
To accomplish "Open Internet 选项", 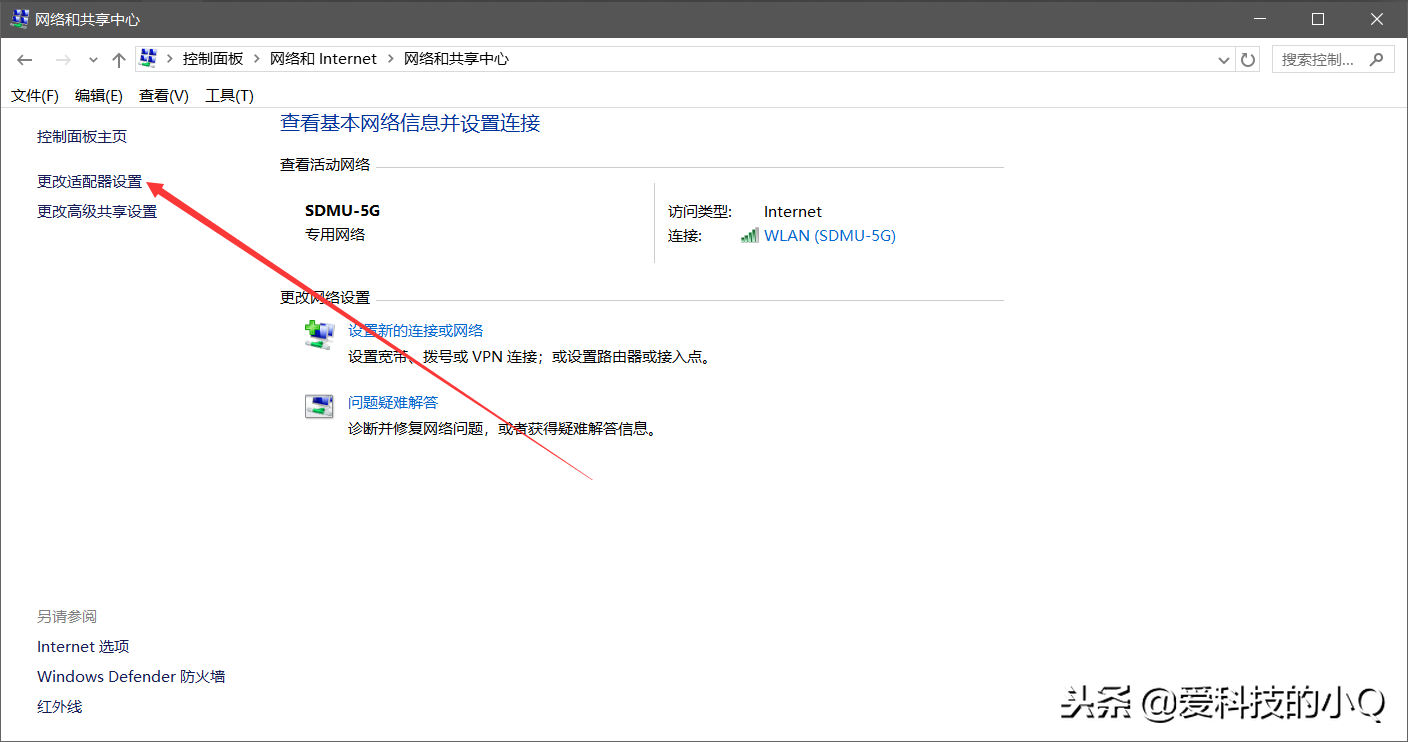I will [x=83, y=647].
